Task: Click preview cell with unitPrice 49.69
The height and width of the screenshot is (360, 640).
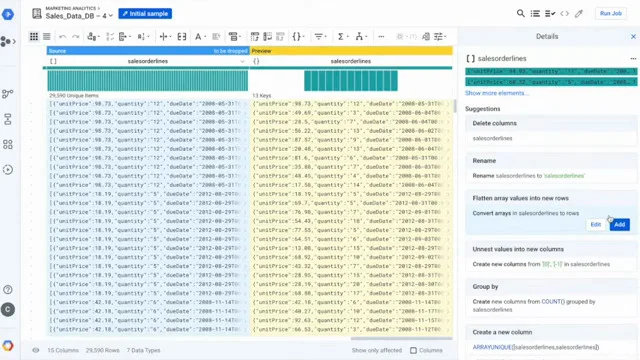Action: pos(351,113)
